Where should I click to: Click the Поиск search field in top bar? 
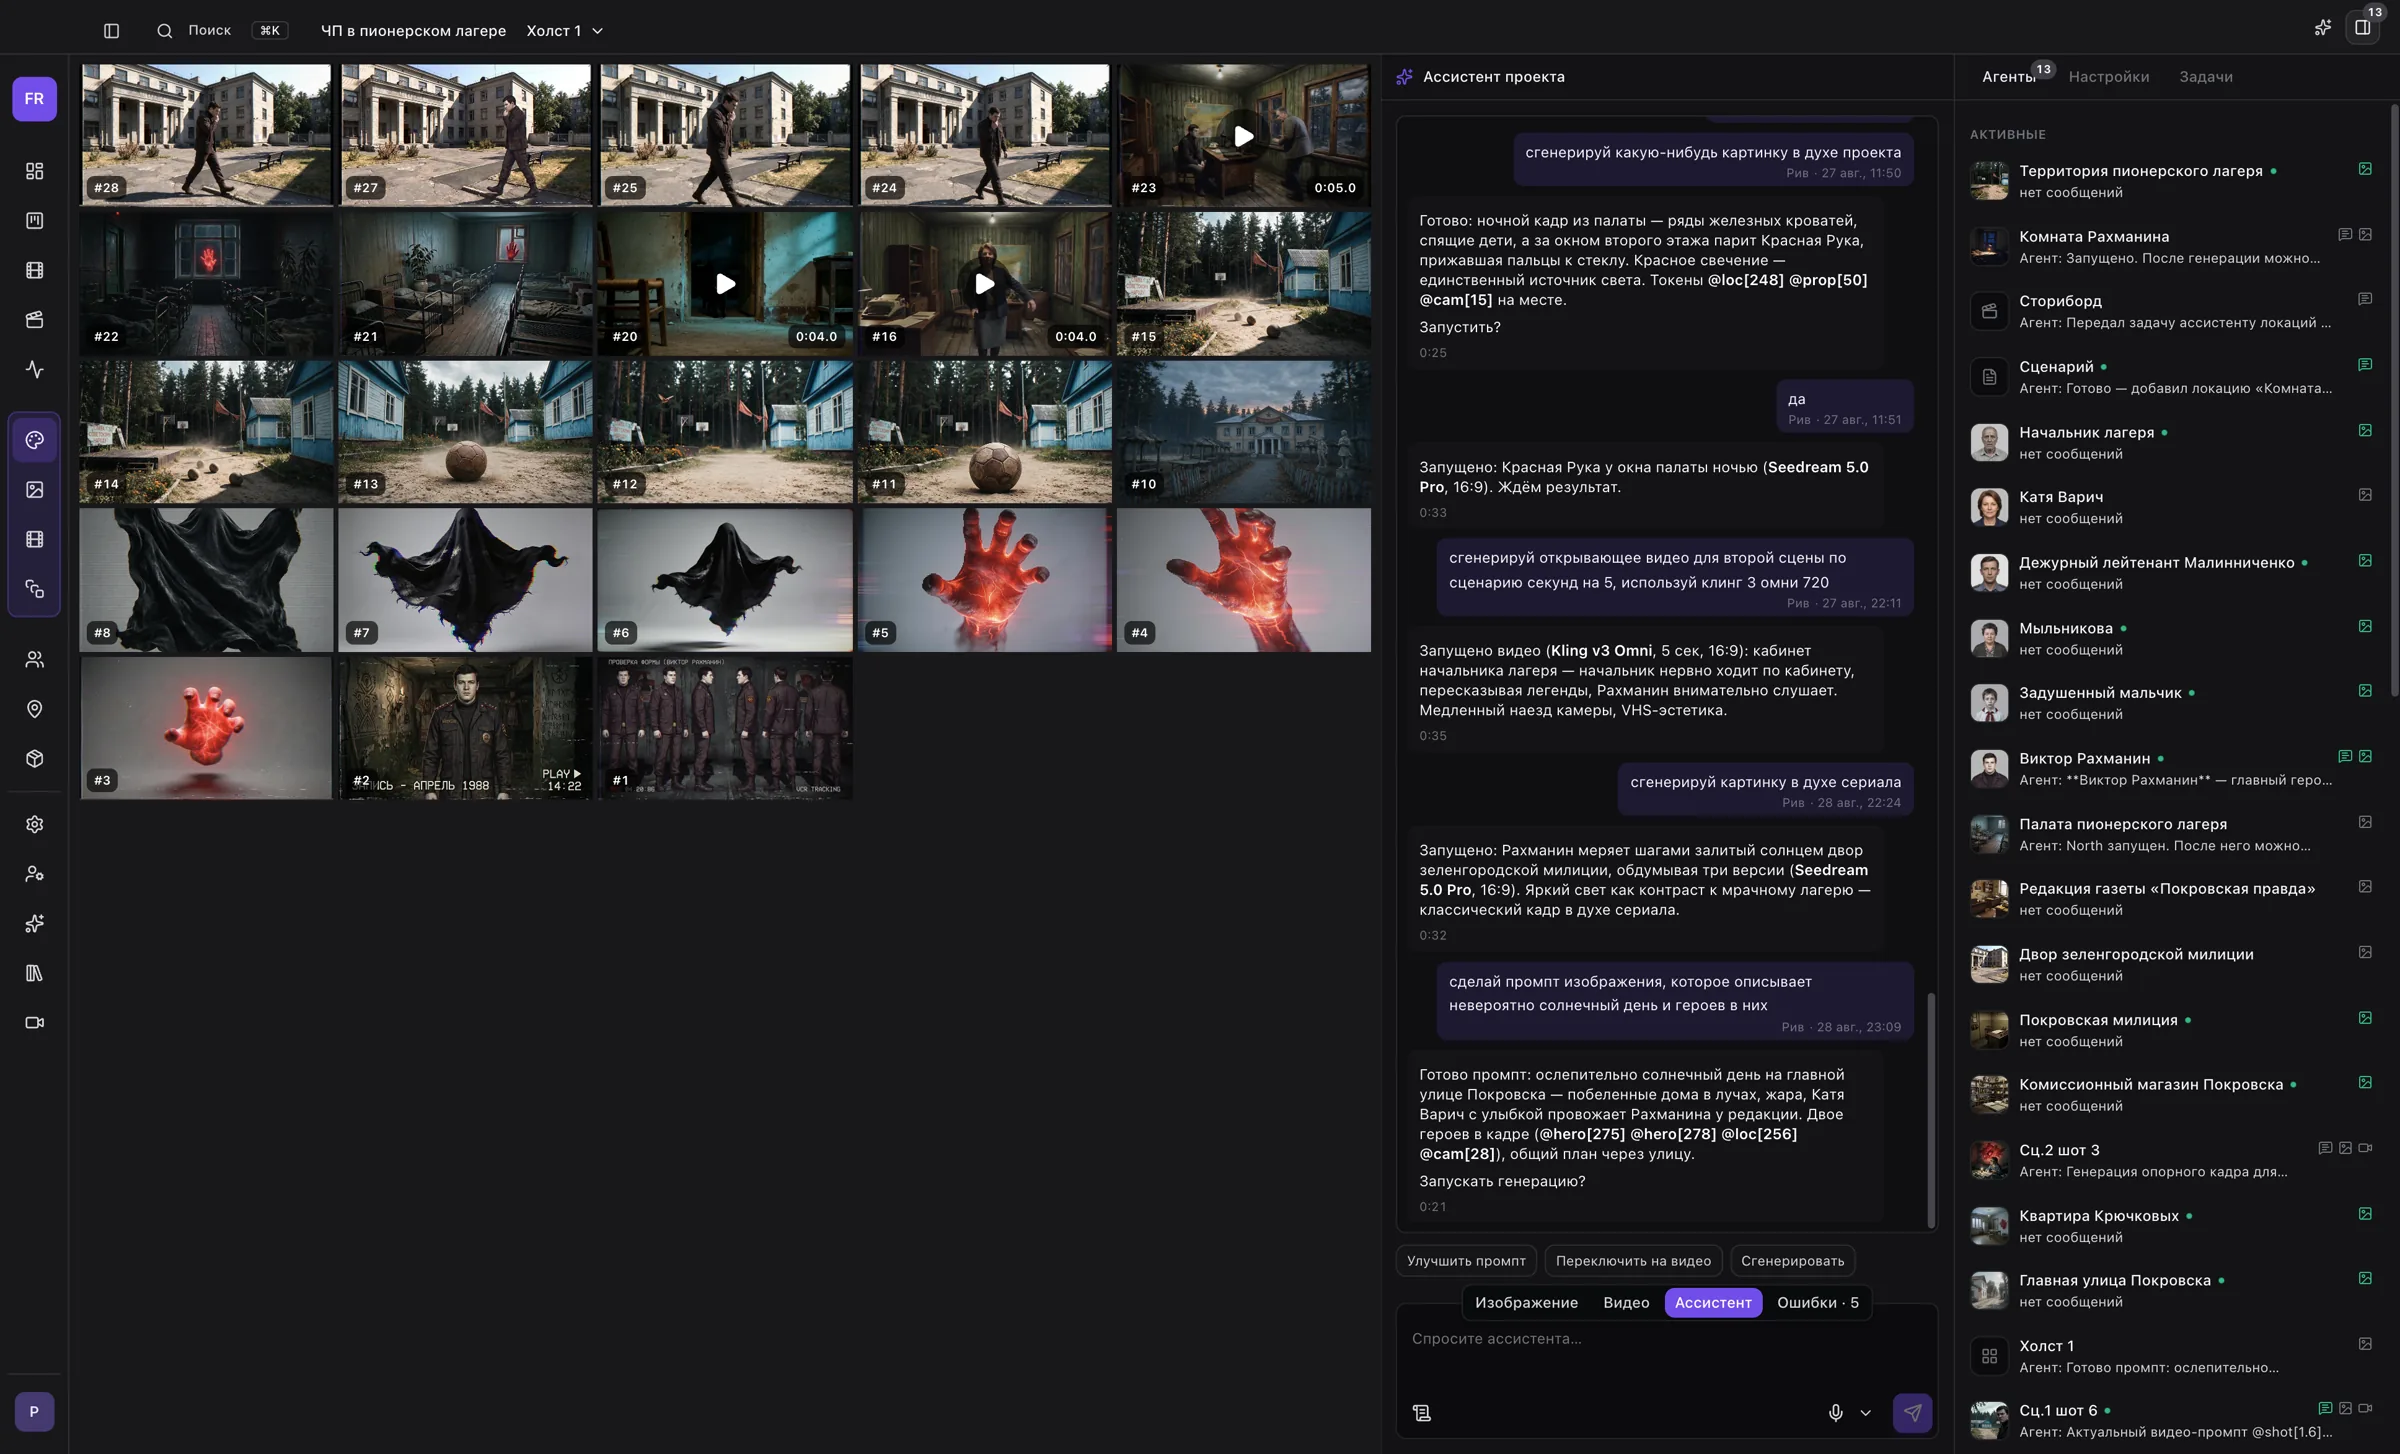[222, 31]
